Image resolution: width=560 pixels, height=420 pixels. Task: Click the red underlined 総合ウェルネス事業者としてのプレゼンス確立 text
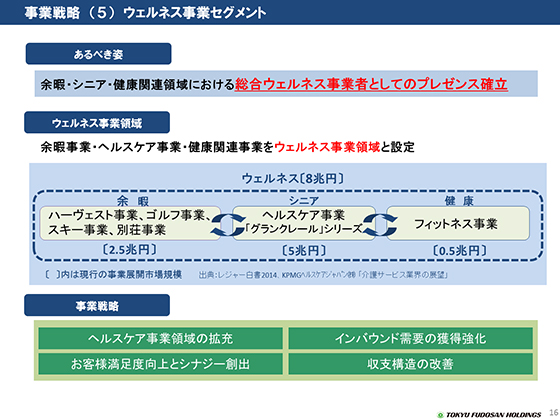(x=371, y=85)
